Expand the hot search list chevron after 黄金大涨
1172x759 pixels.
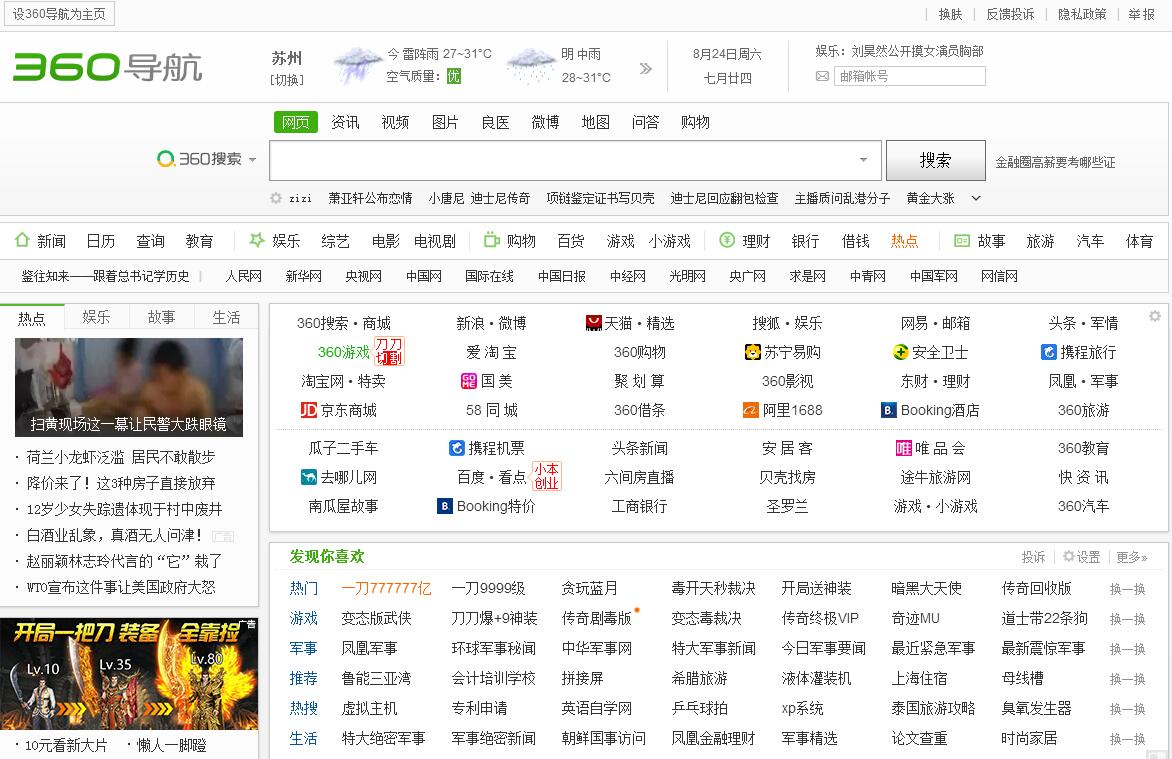(976, 198)
